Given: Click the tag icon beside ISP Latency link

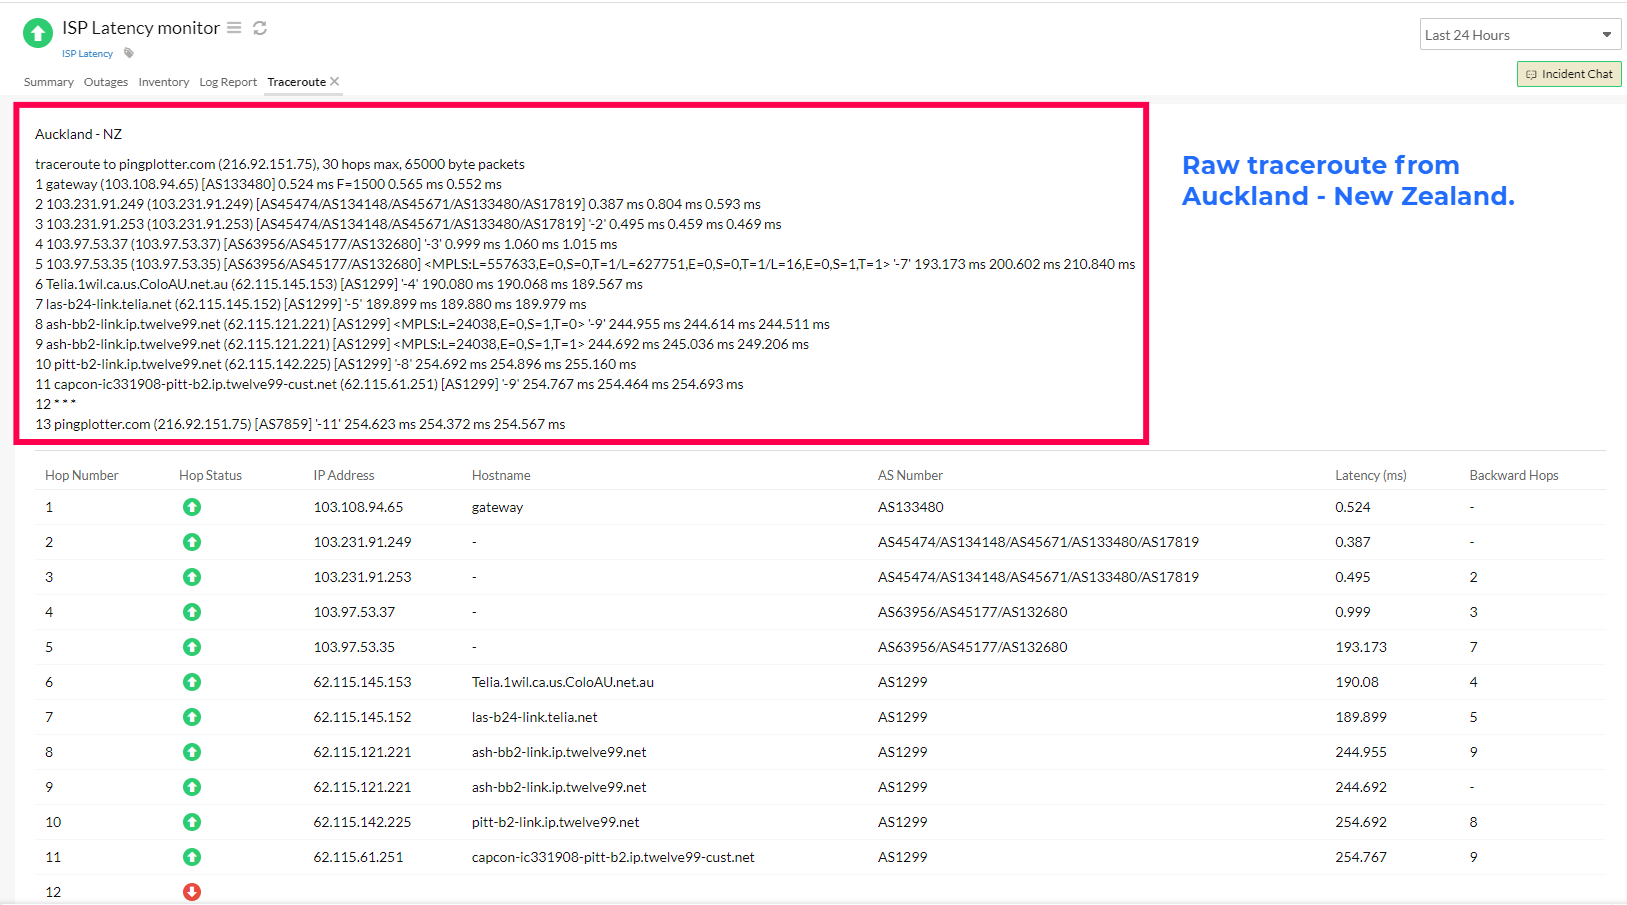Looking at the screenshot, I should pyautogui.click(x=128, y=53).
